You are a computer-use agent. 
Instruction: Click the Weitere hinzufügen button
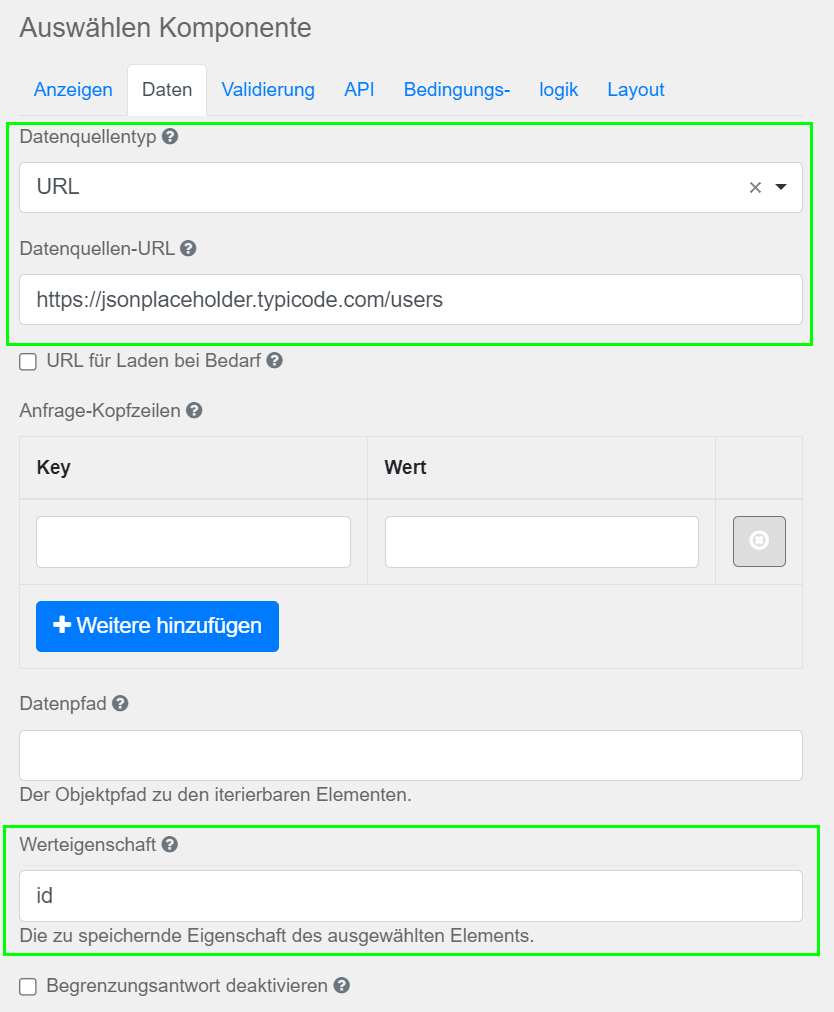pyautogui.click(x=158, y=626)
